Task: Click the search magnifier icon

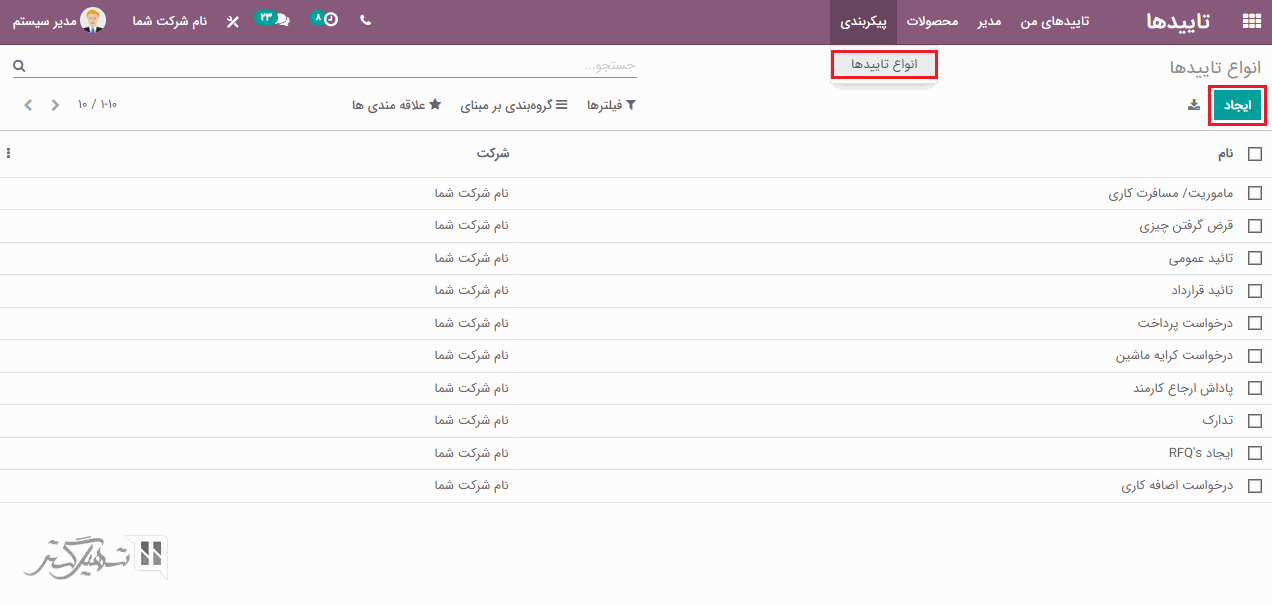Action: coord(19,66)
